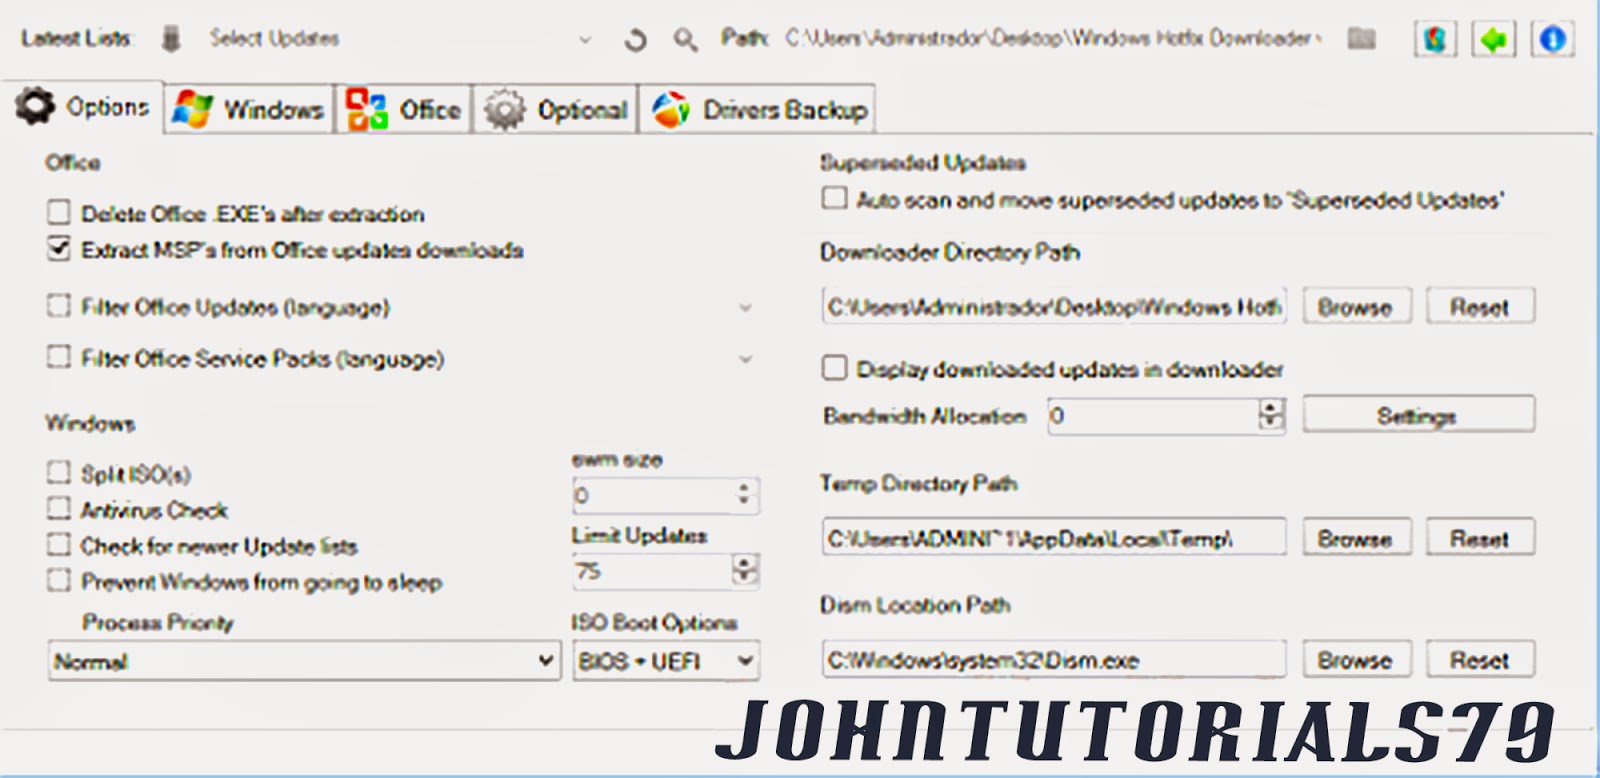The height and width of the screenshot is (778, 1600).
Task: Switch to the Office tab
Action: coord(403,109)
